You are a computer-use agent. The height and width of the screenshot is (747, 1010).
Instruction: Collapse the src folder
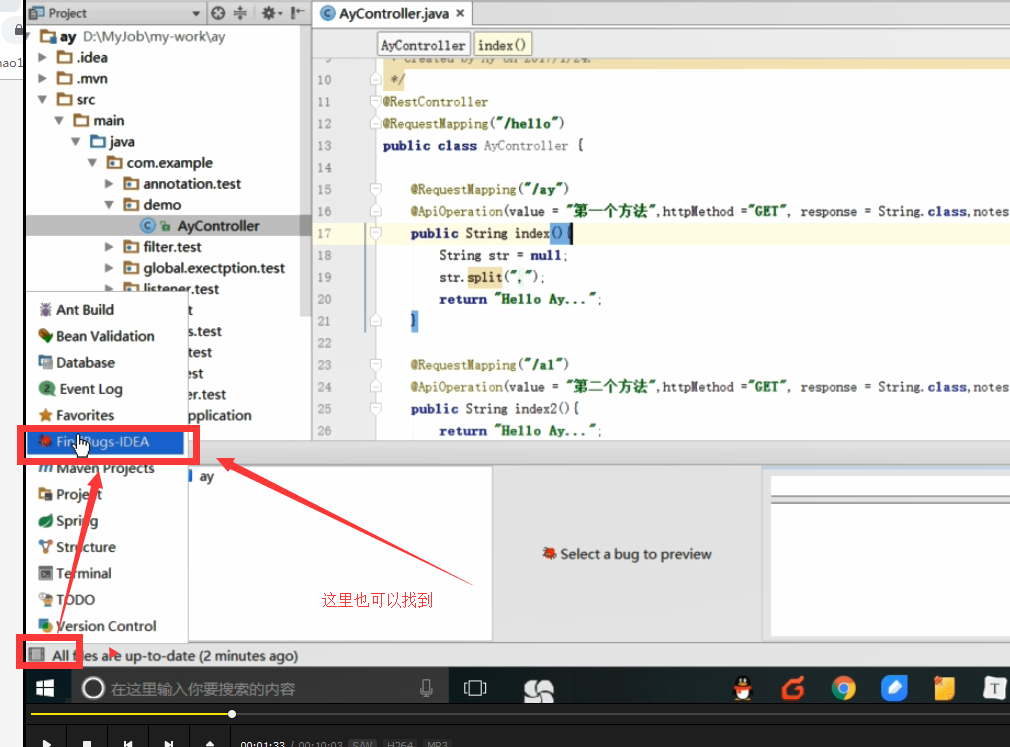42,99
